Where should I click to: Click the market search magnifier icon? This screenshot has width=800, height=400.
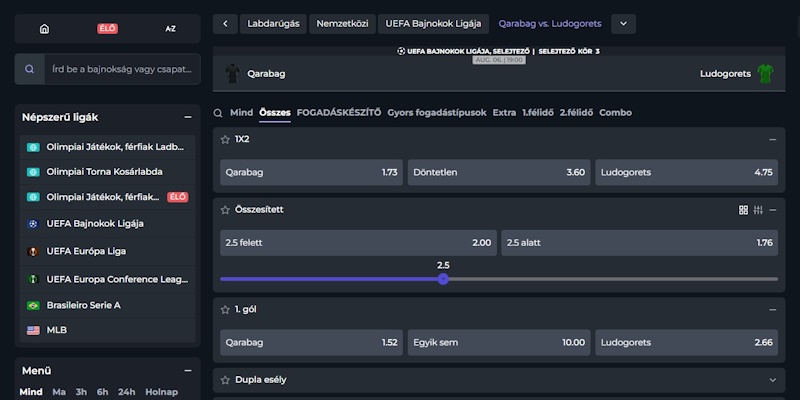point(218,113)
